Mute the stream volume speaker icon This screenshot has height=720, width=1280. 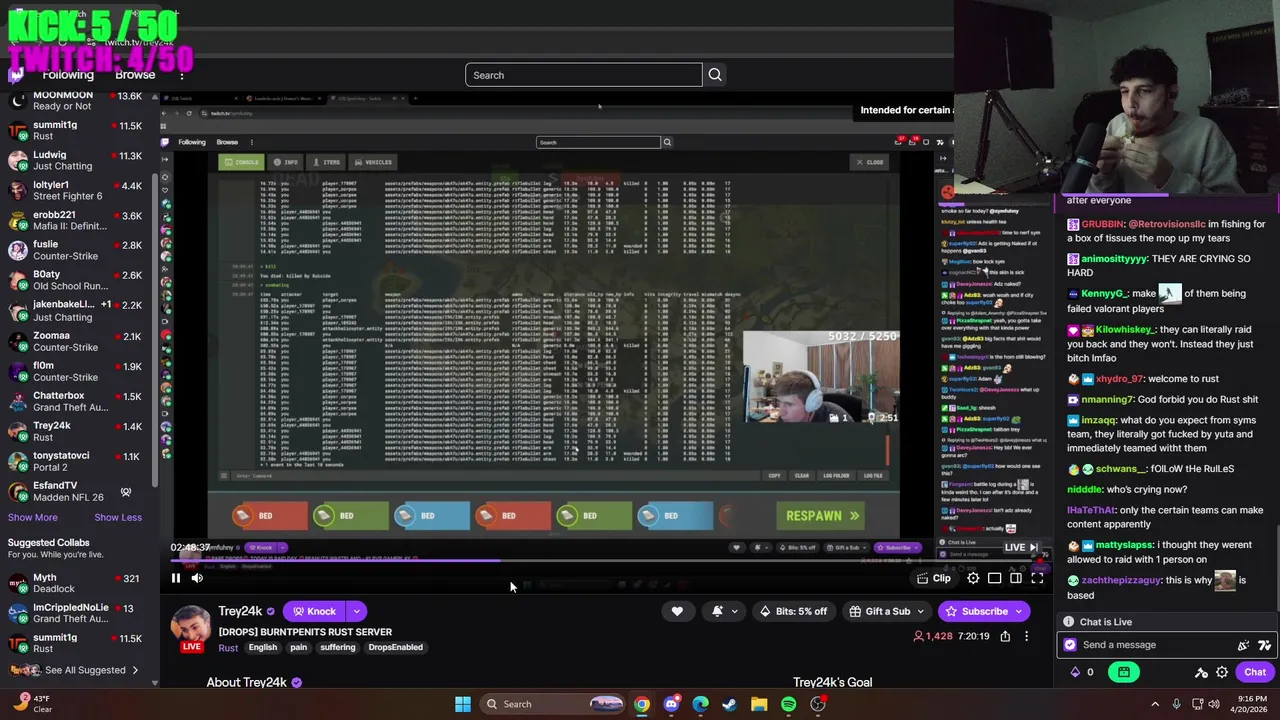(197, 577)
